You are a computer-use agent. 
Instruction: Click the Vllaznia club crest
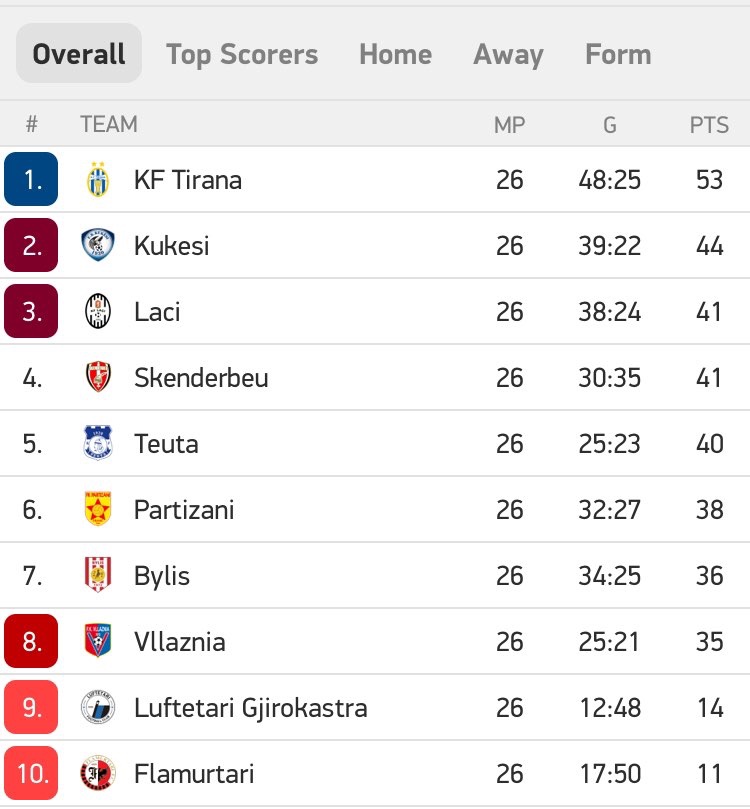97,641
